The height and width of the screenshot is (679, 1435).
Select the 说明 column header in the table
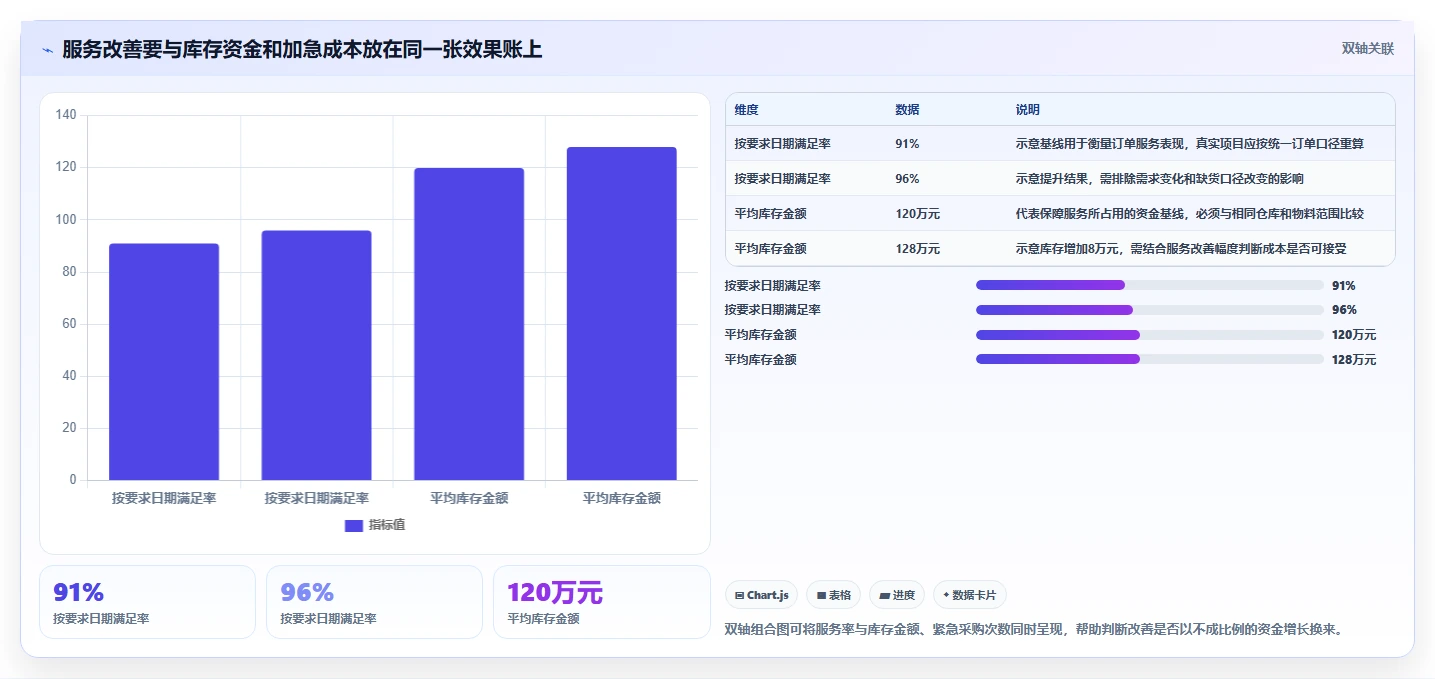tap(1027, 110)
